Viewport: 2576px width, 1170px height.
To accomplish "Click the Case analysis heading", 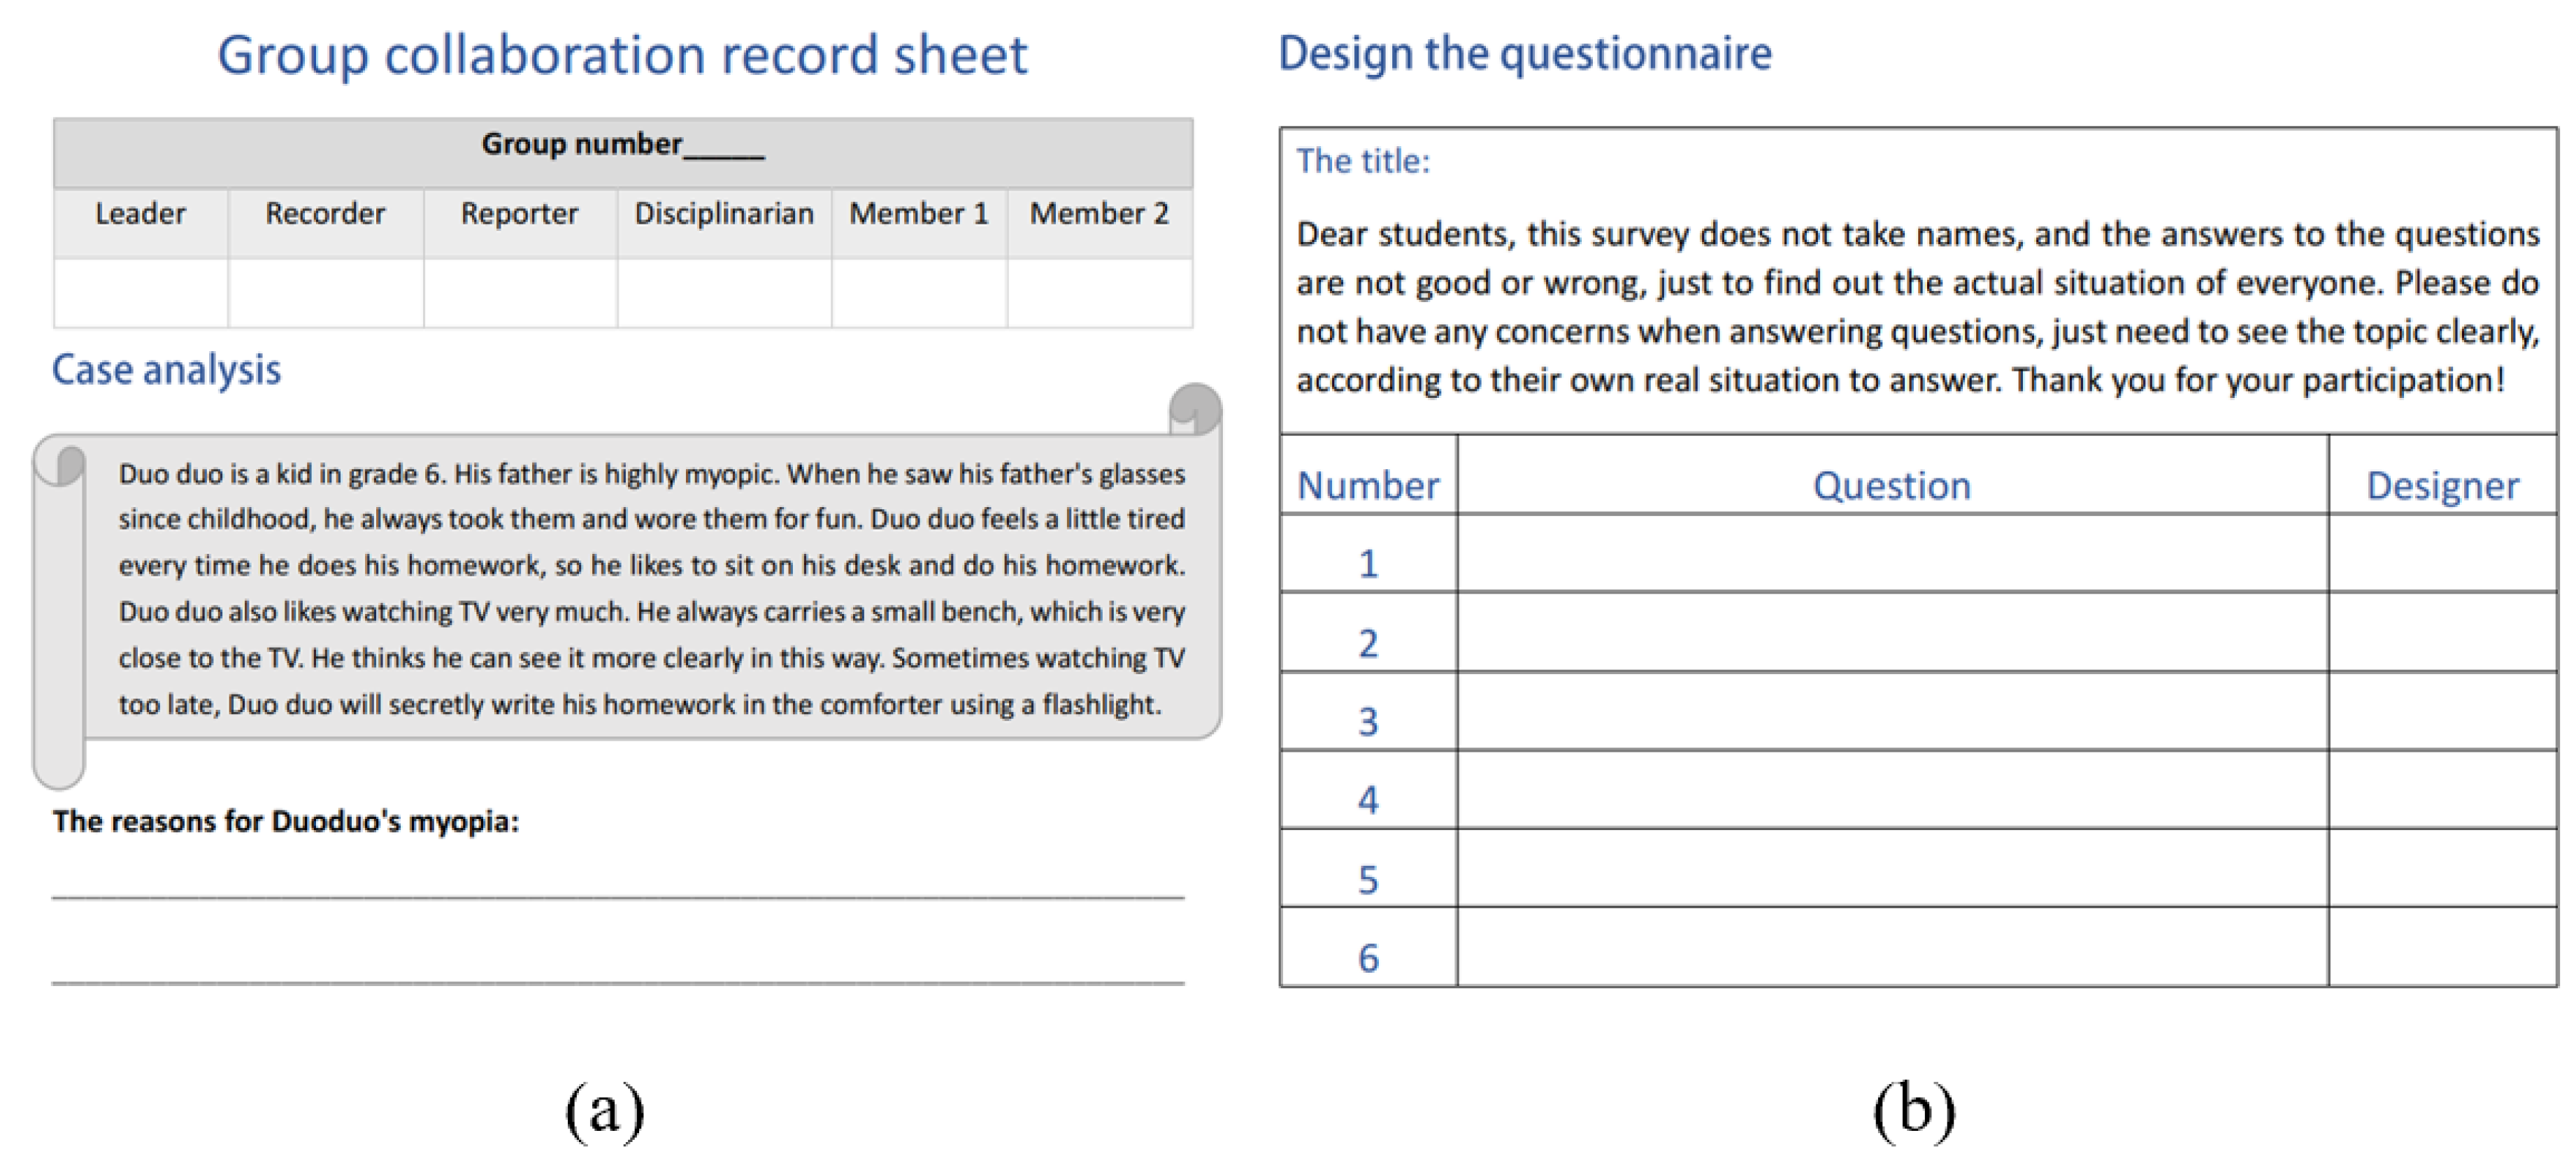I will click(166, 370).
